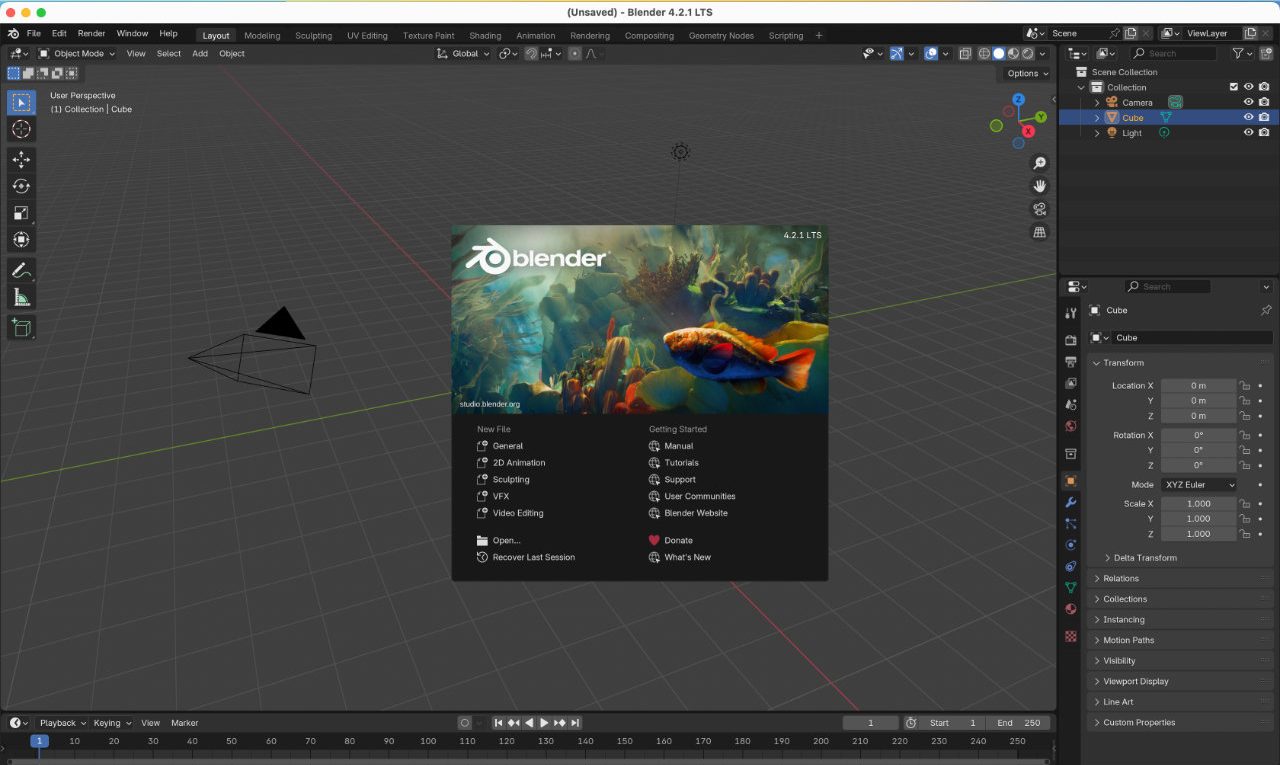
Task: Pin the Cube properties panel
Action: click(x=1266, y=310)
